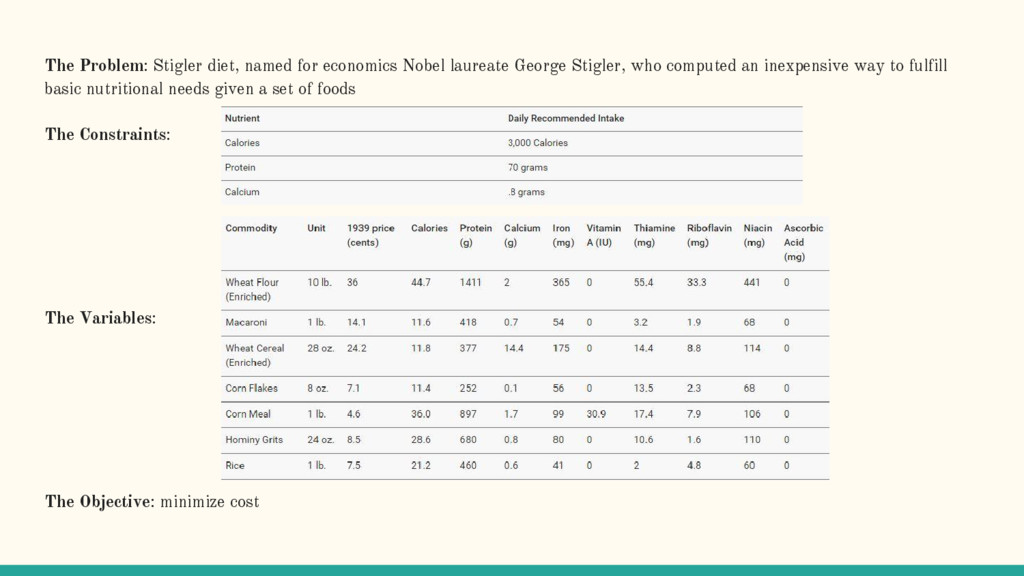Select the "Daily Recommended Intake" column header
The image size is (1024, 576).
(565, 118)
